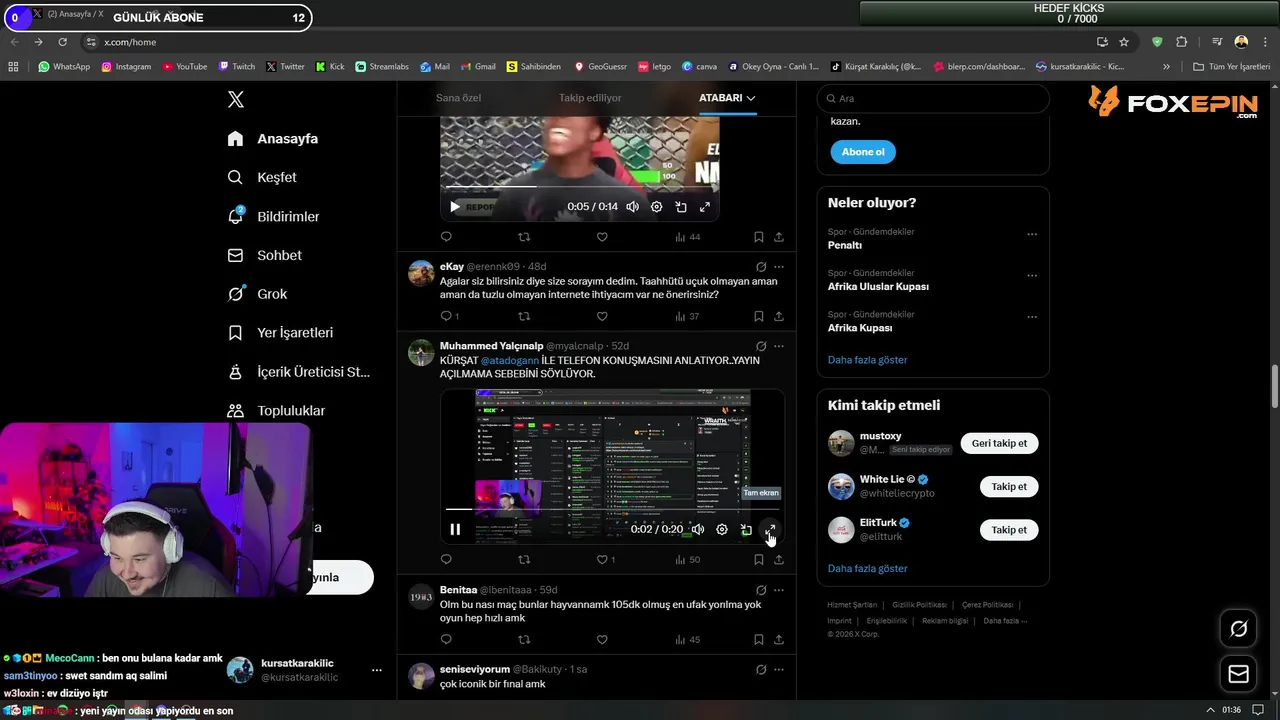Open İçerik Üreticisi Stüdyosu in the sidebar
Image resolution: width=1280 pixels, height=720 pixels.
298,371
